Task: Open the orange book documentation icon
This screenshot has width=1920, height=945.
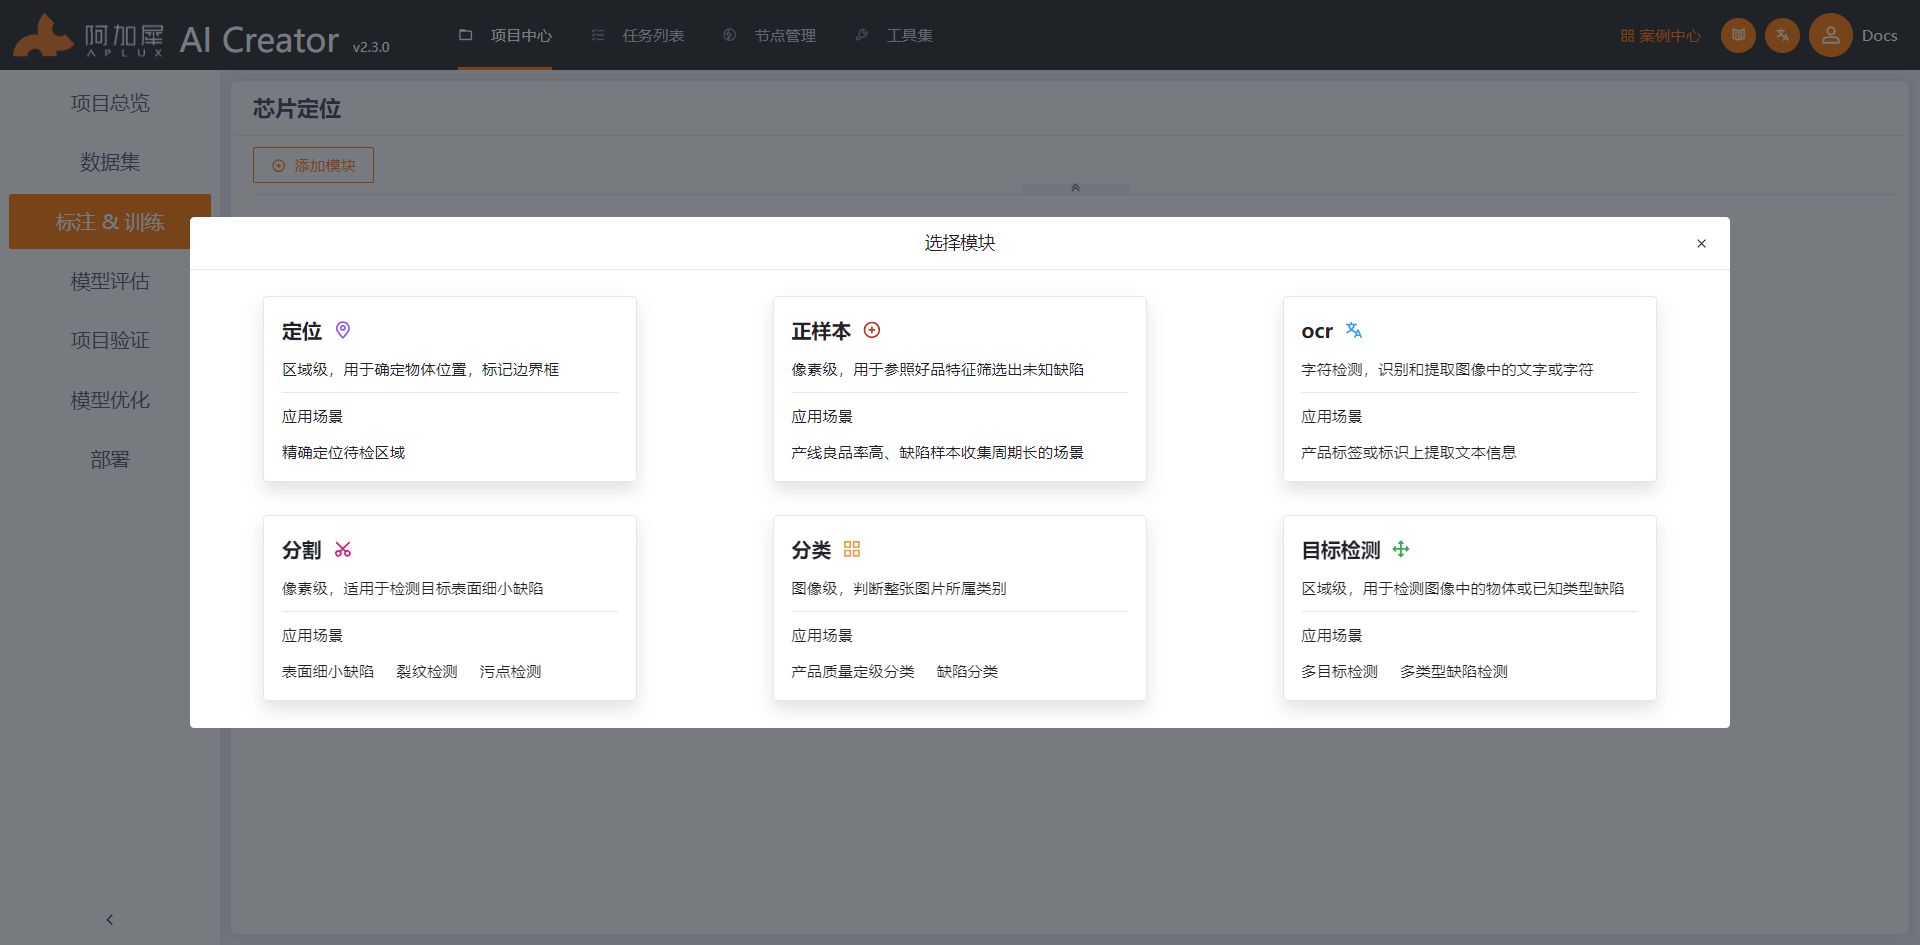Action: pyautogui.click(x=1738, y=35)
